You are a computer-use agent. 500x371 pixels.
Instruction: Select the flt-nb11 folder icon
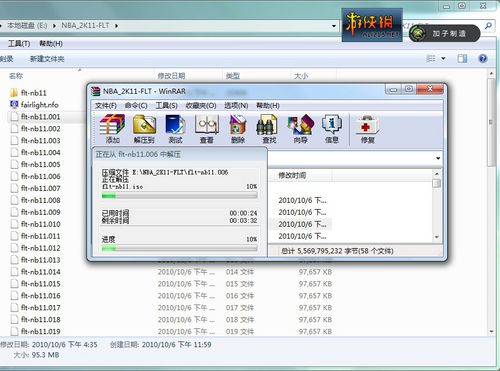click(x=14, y=93)
